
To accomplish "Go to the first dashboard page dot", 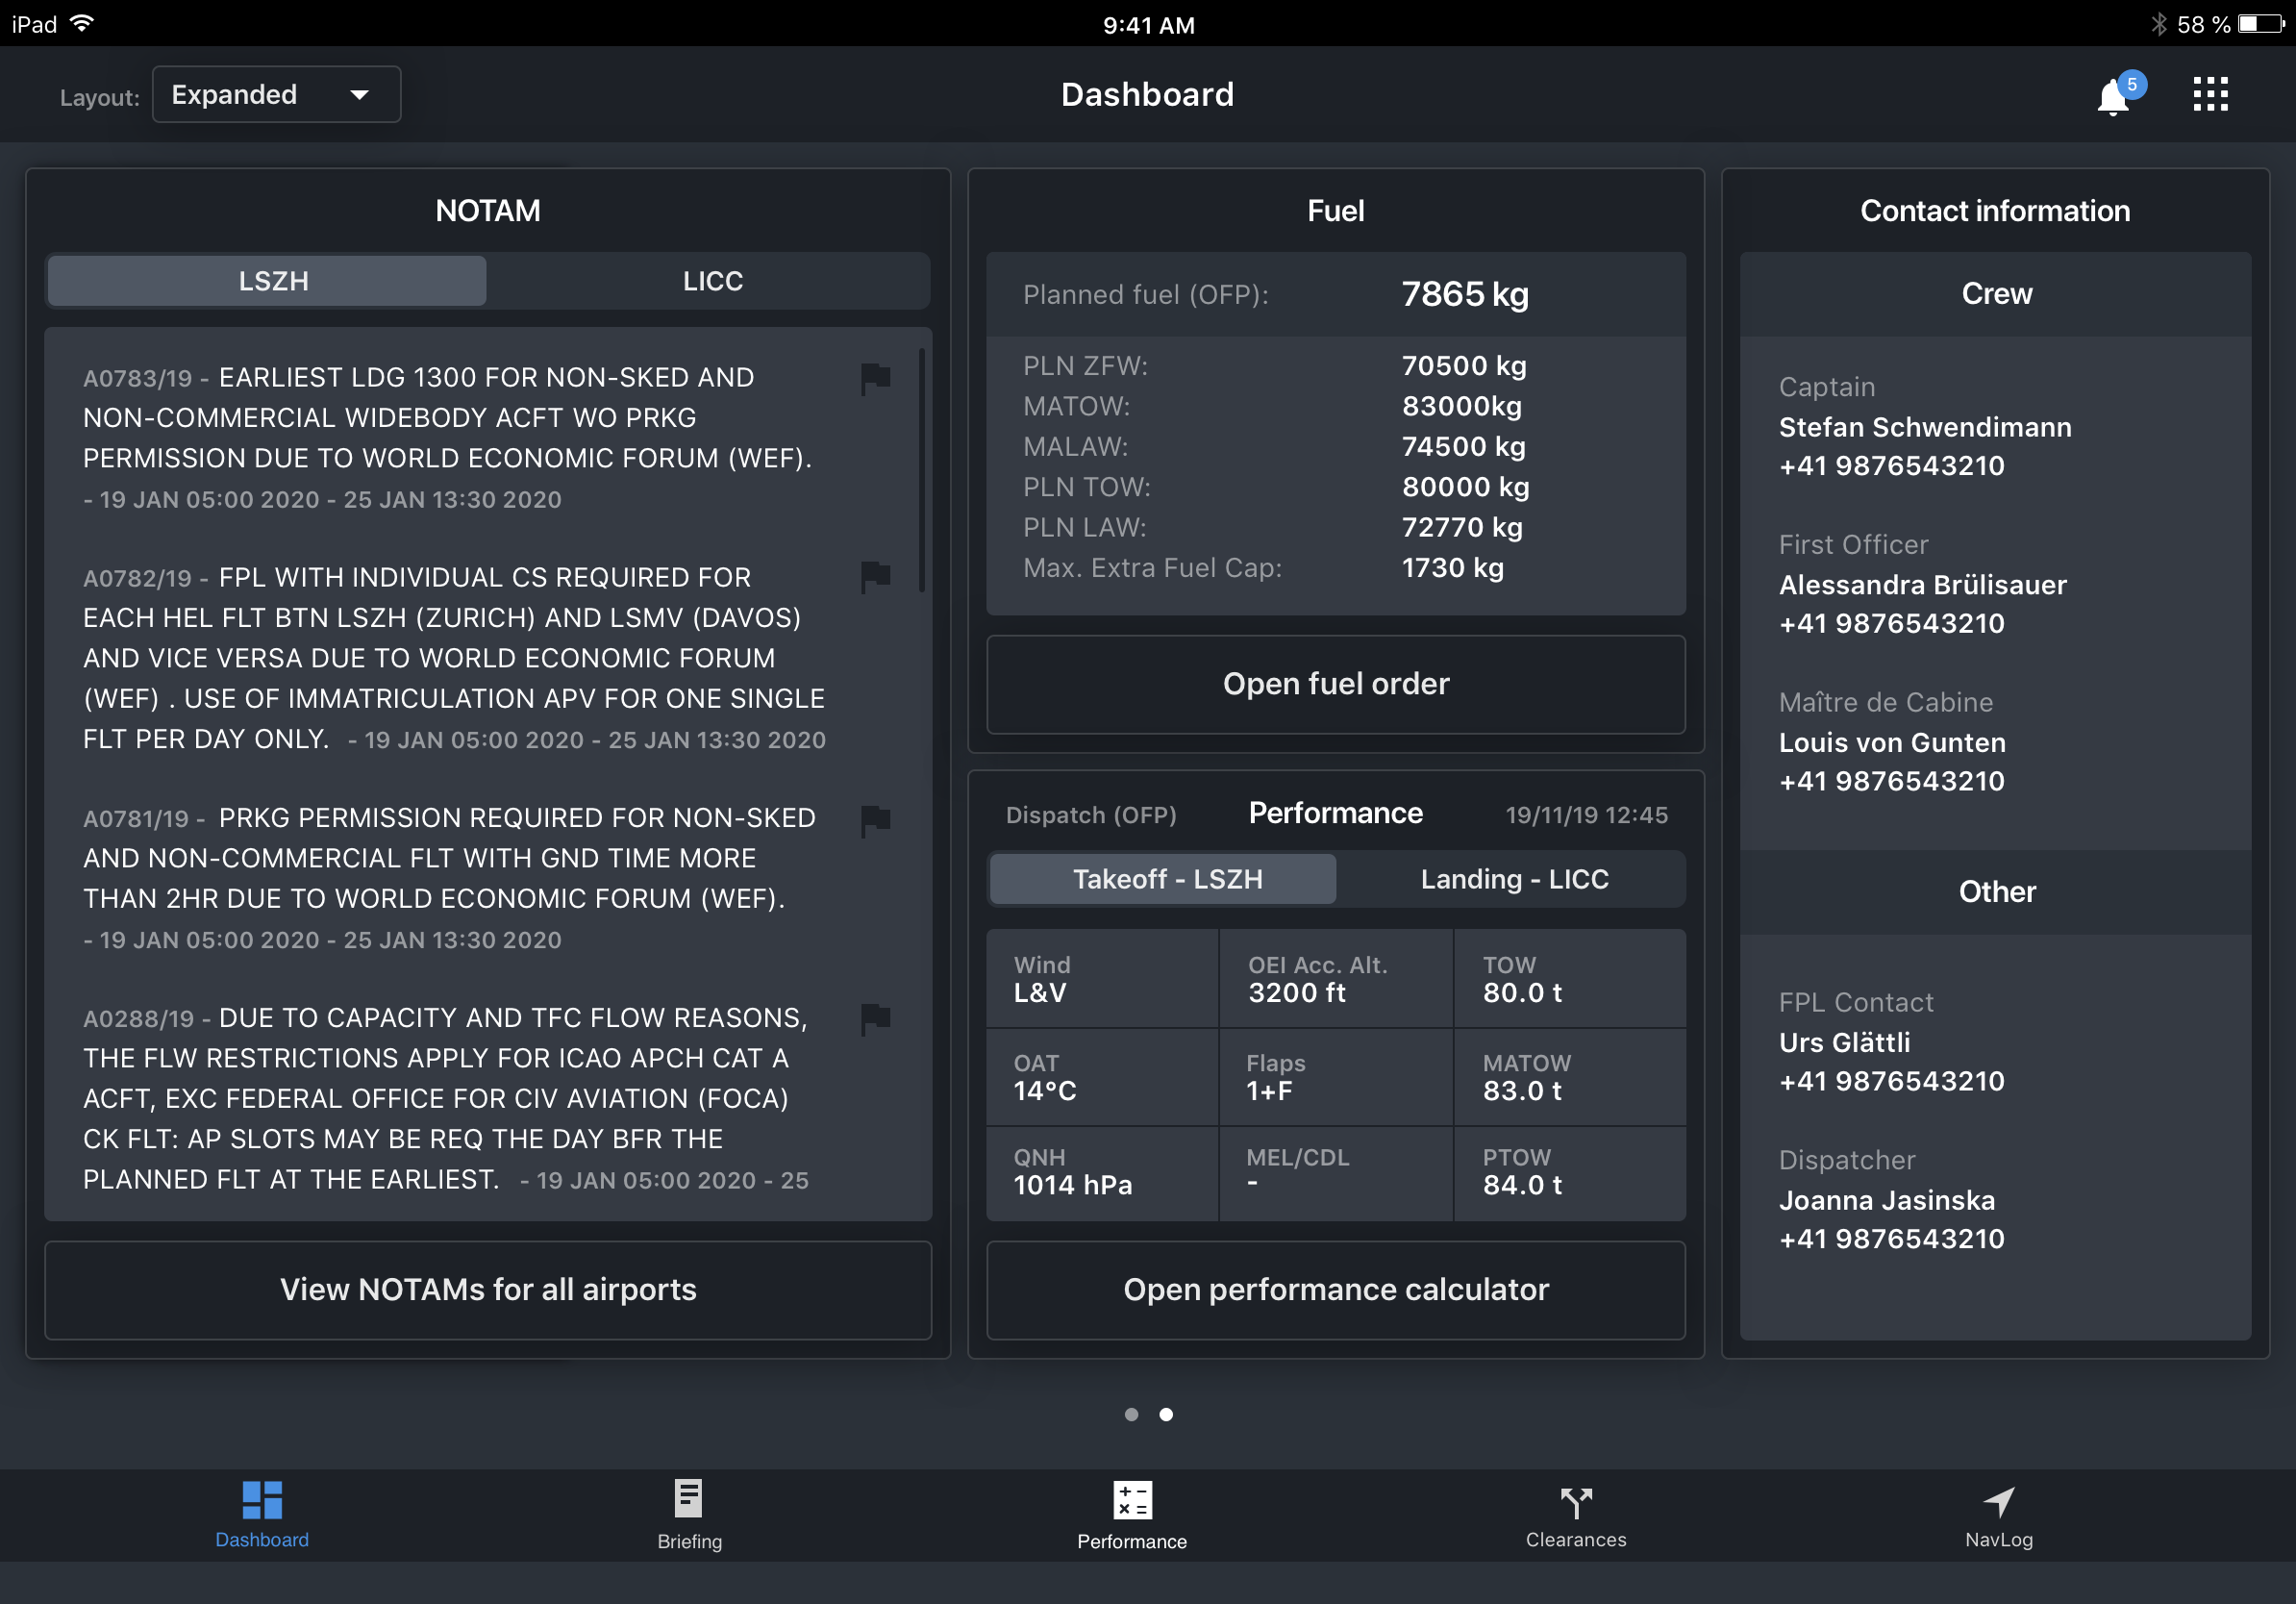I will click(1131, 1414).
